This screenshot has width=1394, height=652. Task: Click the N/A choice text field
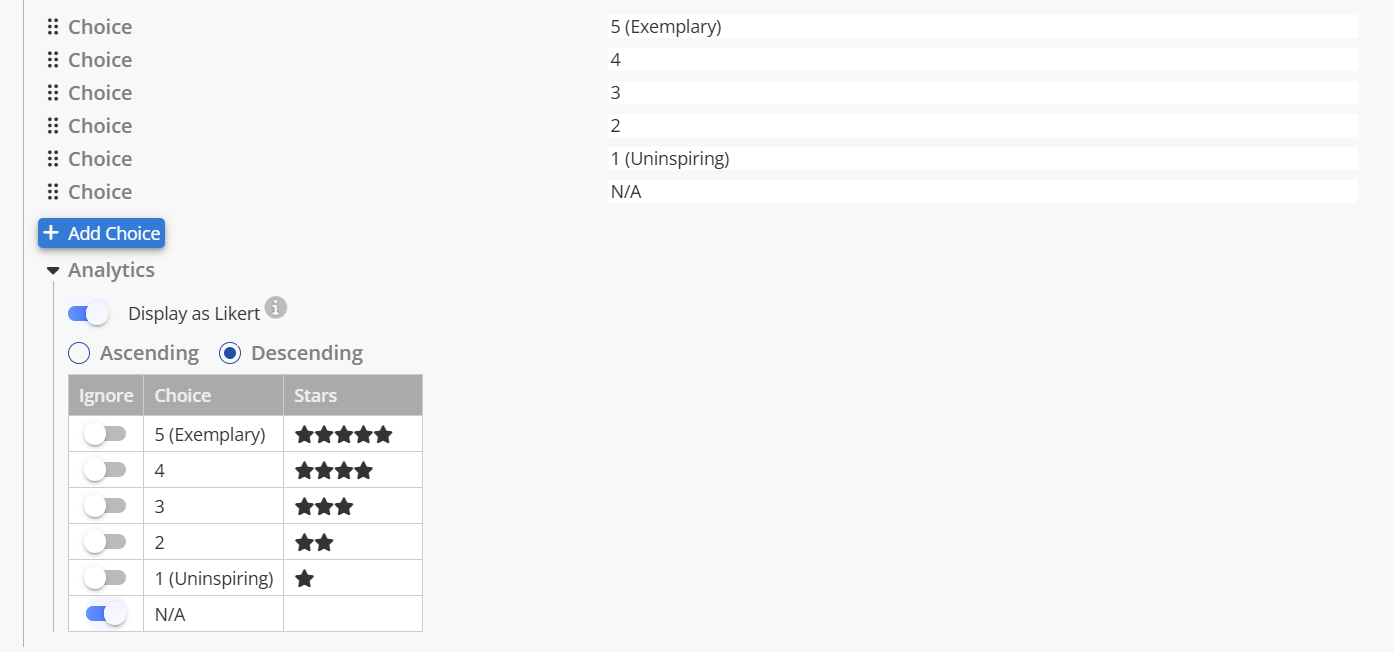983,192
